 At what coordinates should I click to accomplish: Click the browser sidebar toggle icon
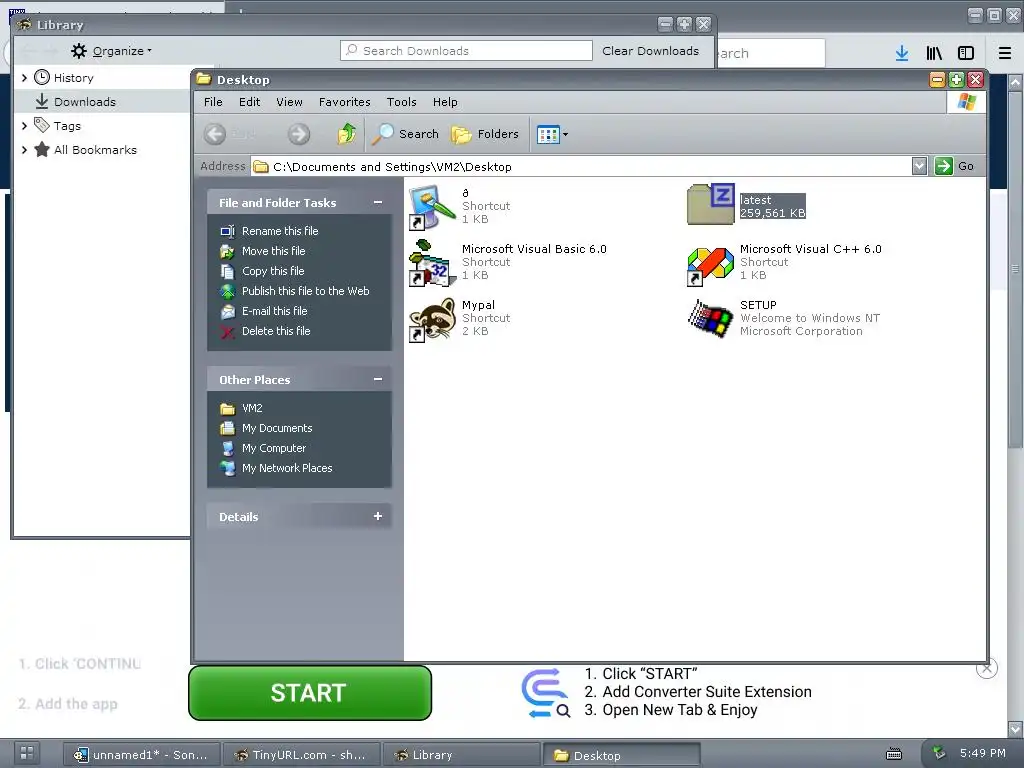pyautogui.click(x=966, y=54)
